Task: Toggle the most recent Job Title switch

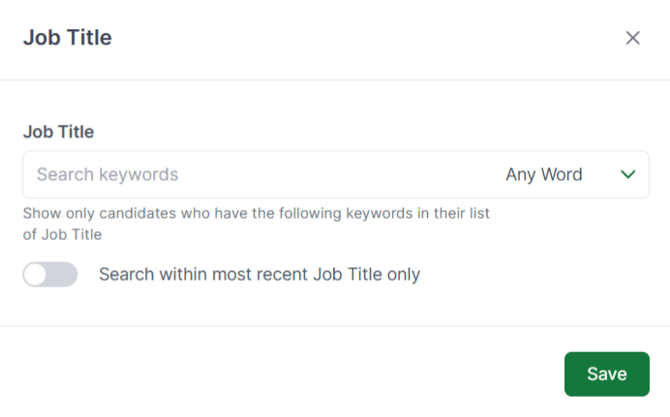Action: (x=50, y=274)
